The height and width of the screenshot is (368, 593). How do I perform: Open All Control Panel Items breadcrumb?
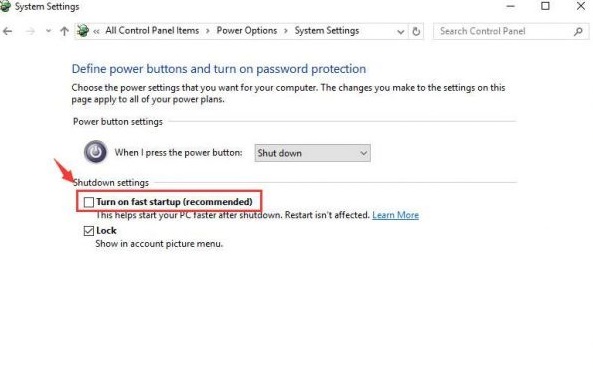click(x=152, y=31)
